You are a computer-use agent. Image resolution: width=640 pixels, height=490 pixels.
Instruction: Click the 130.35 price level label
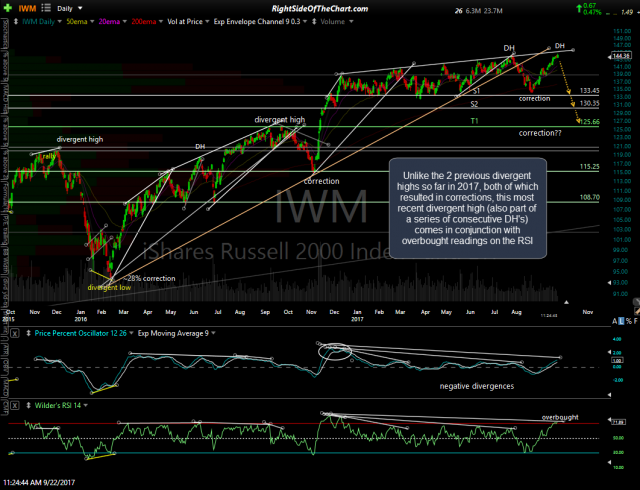click(x=589, y=104)
